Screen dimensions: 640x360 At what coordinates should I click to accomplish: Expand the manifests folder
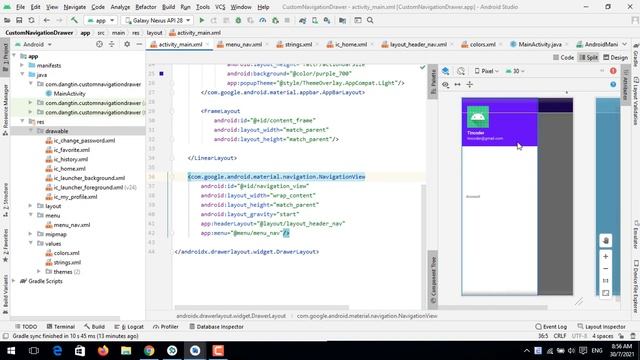tap(22, 65)
